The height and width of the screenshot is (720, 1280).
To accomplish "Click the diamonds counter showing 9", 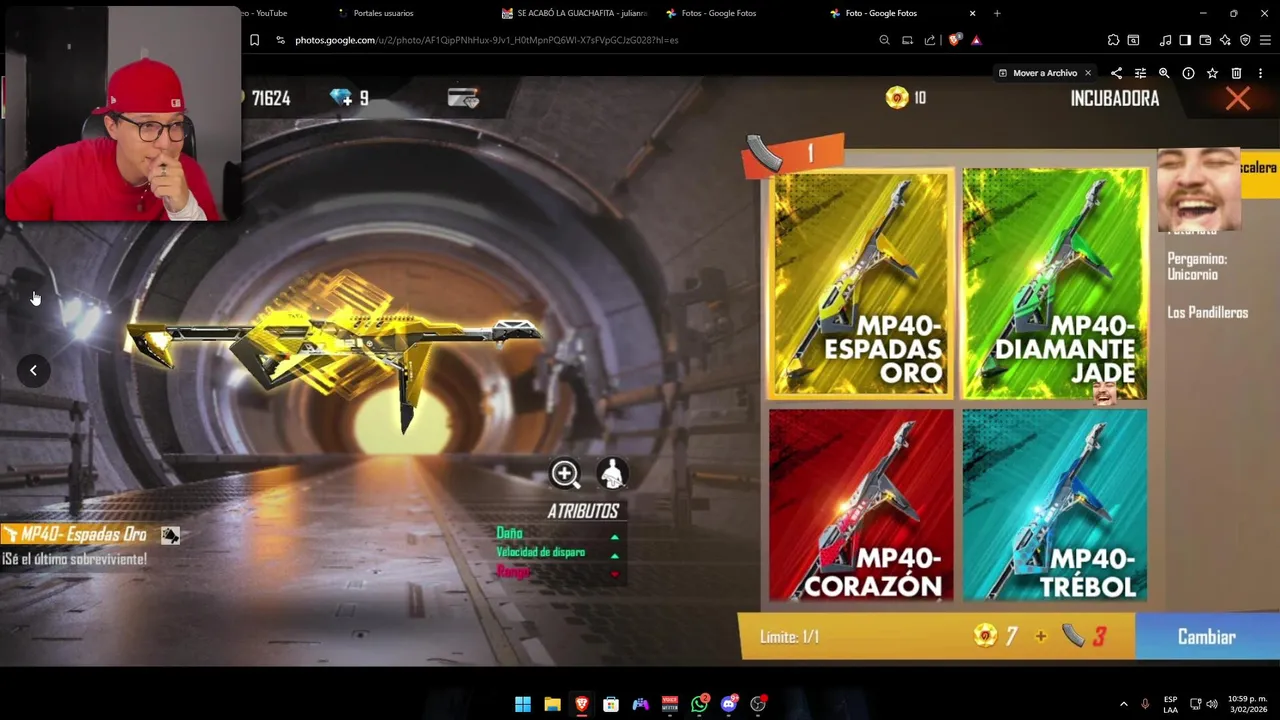I will tap(350, 98).
